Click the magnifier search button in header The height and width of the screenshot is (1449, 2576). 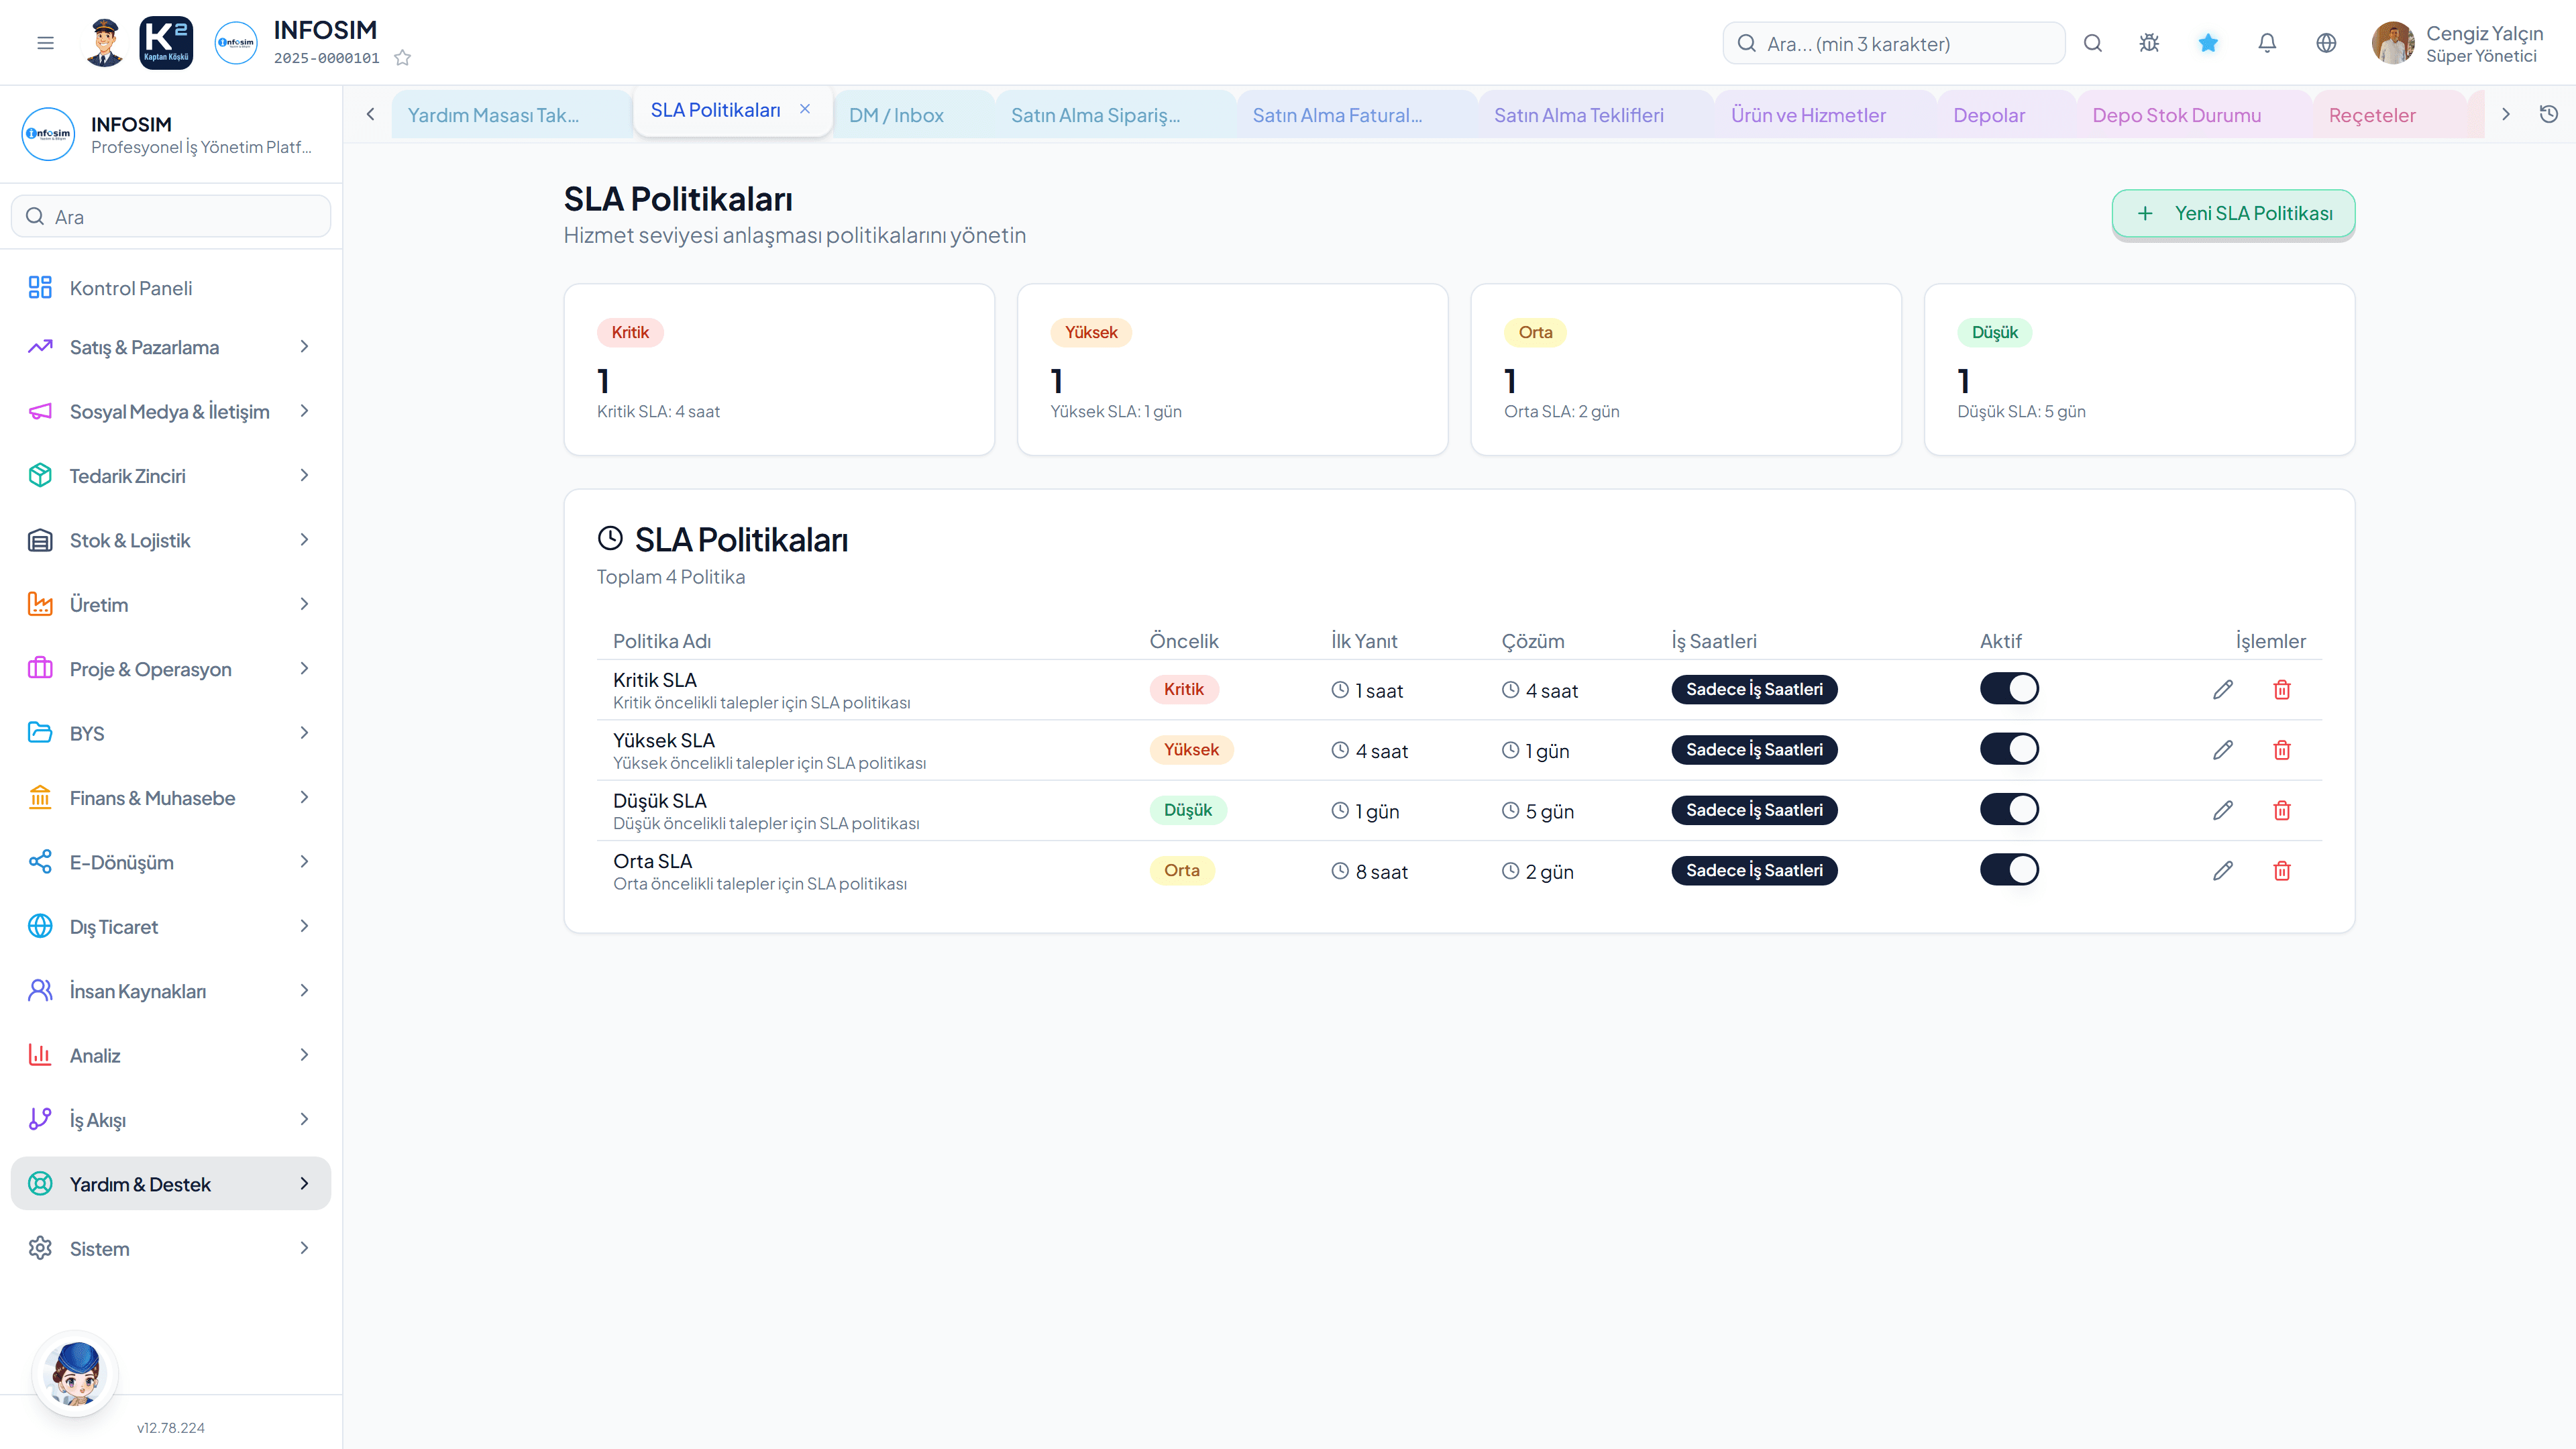2092,43
